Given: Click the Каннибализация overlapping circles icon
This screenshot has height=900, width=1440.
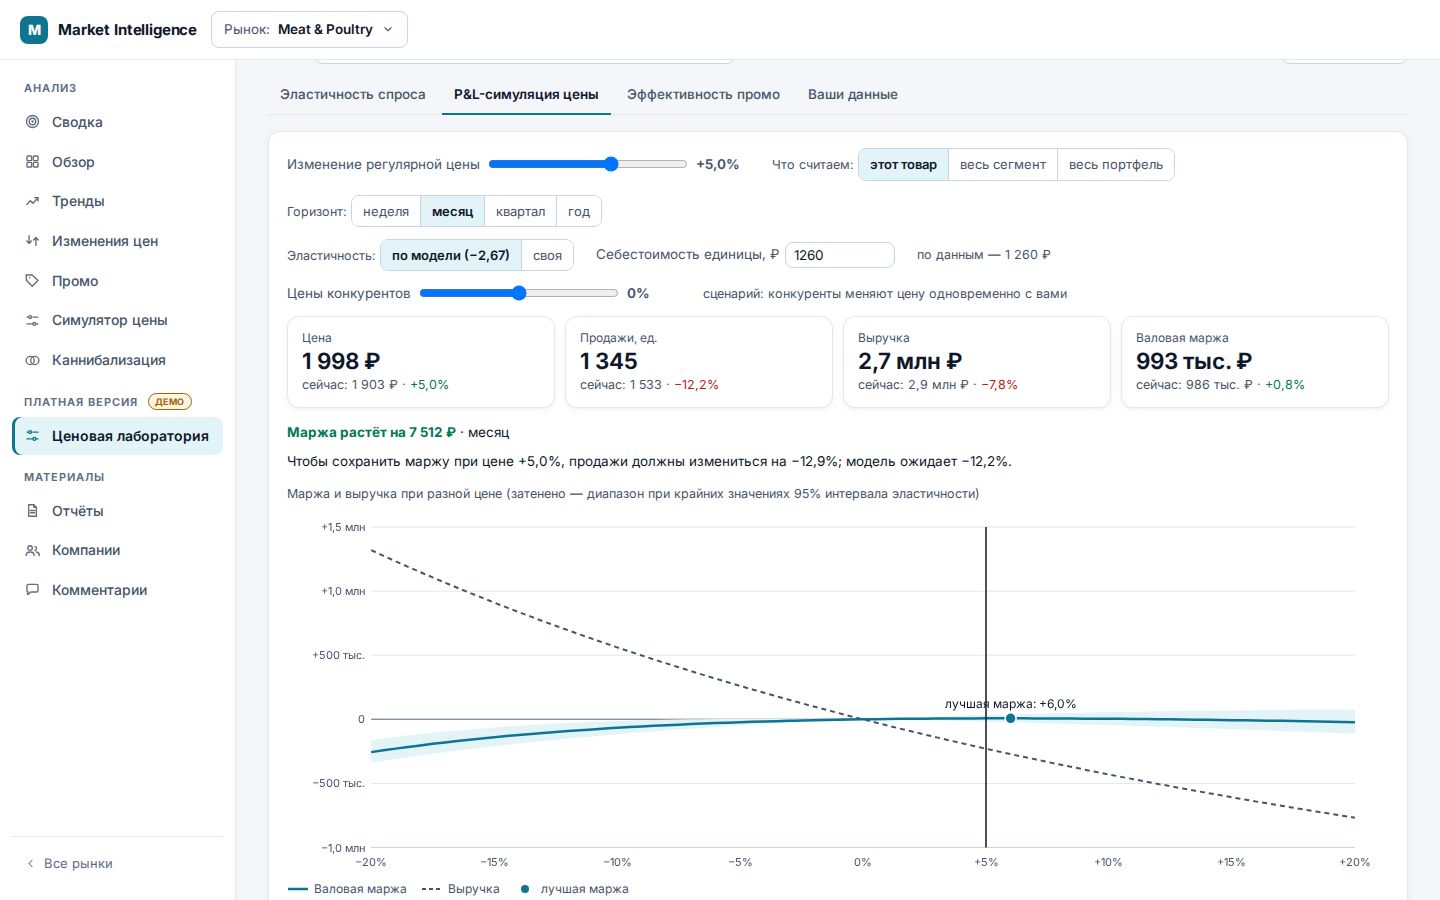Looking at the screenshot, I should (x=32, y=360).
